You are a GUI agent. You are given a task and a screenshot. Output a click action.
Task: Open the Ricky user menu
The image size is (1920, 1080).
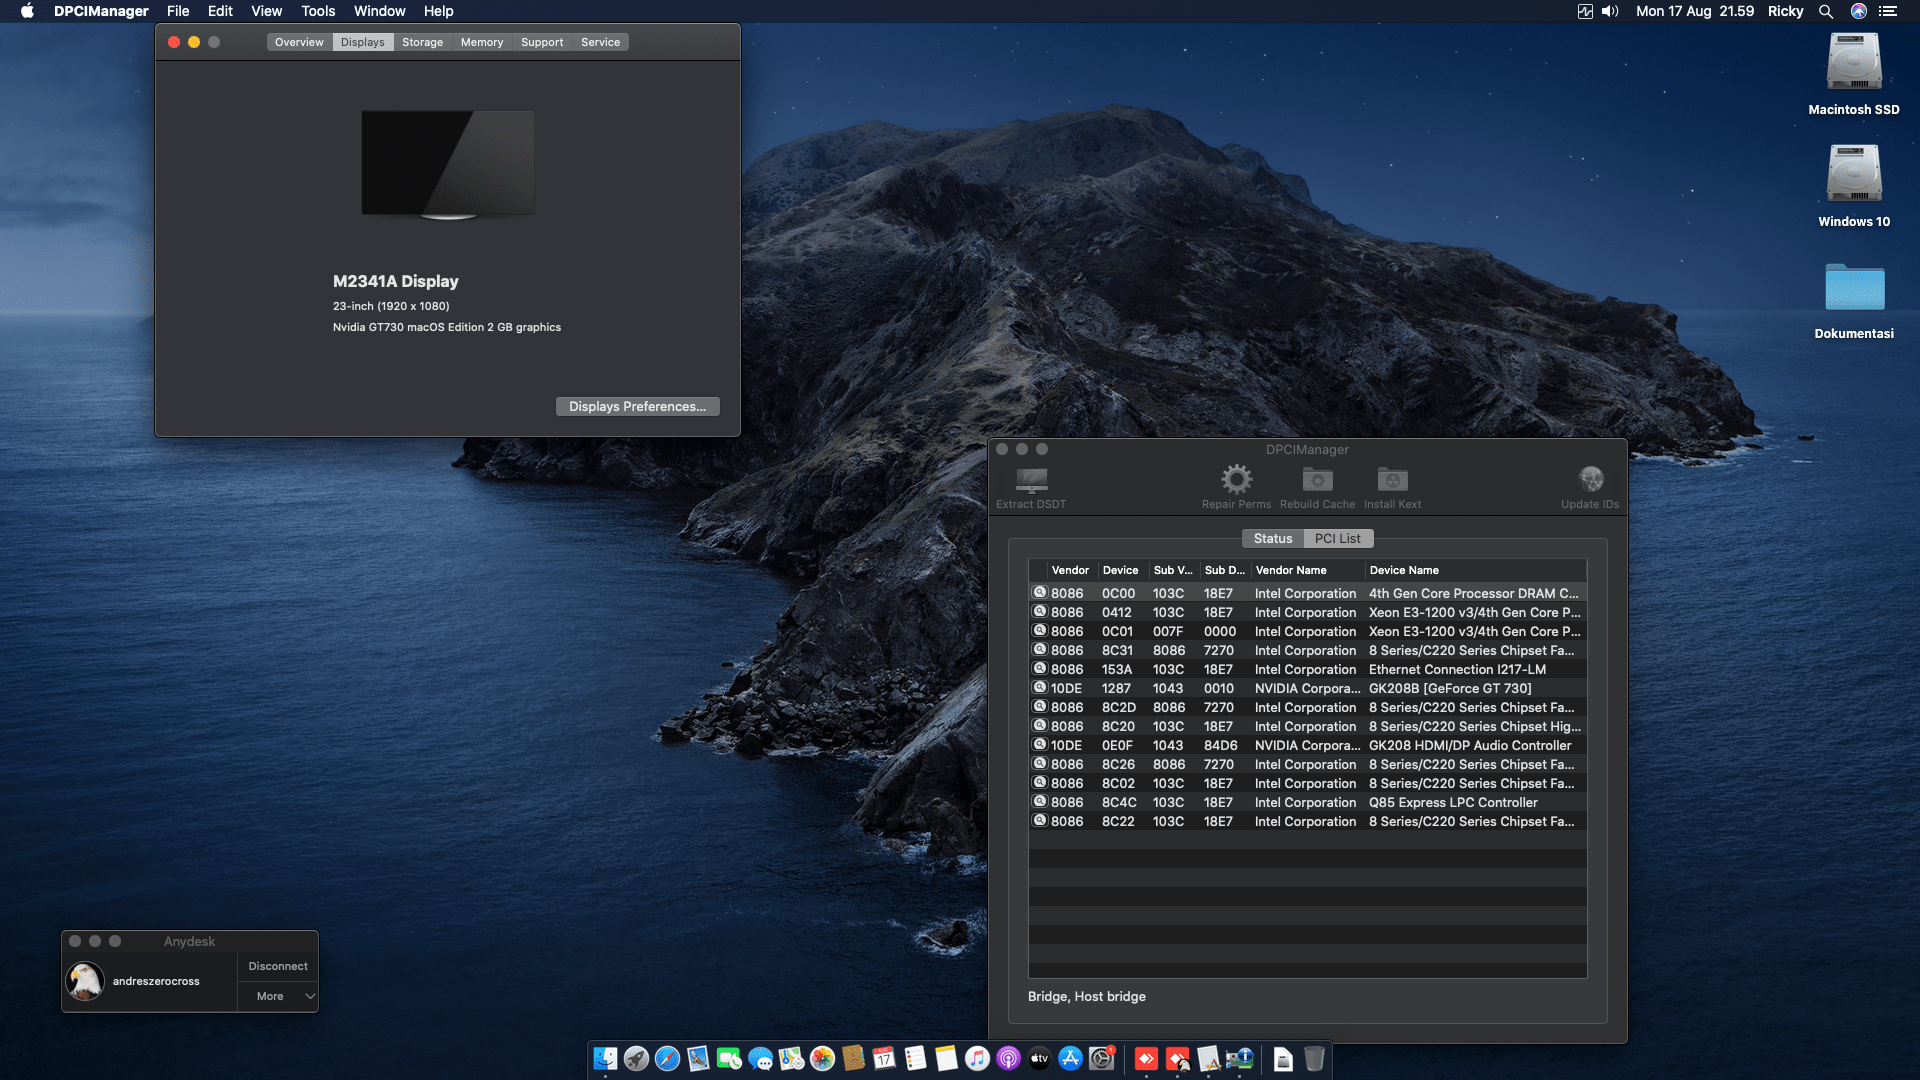1785,11
